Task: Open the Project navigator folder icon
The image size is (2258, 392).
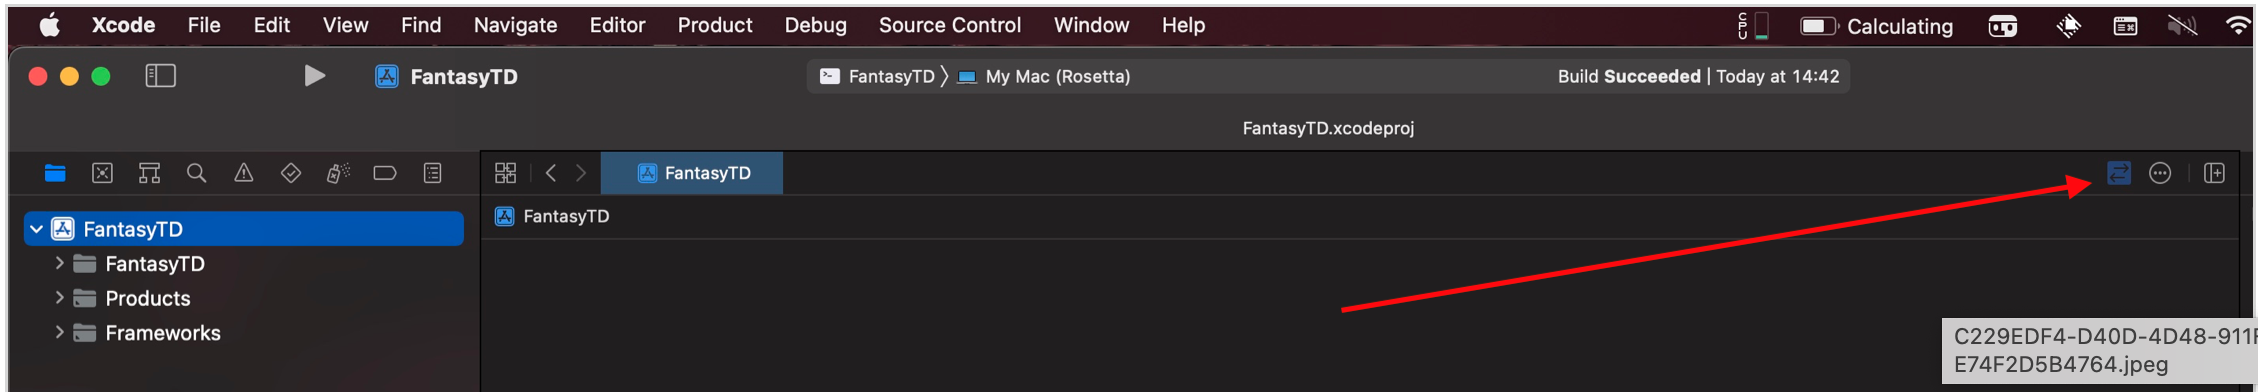Action: pos(55,173)
